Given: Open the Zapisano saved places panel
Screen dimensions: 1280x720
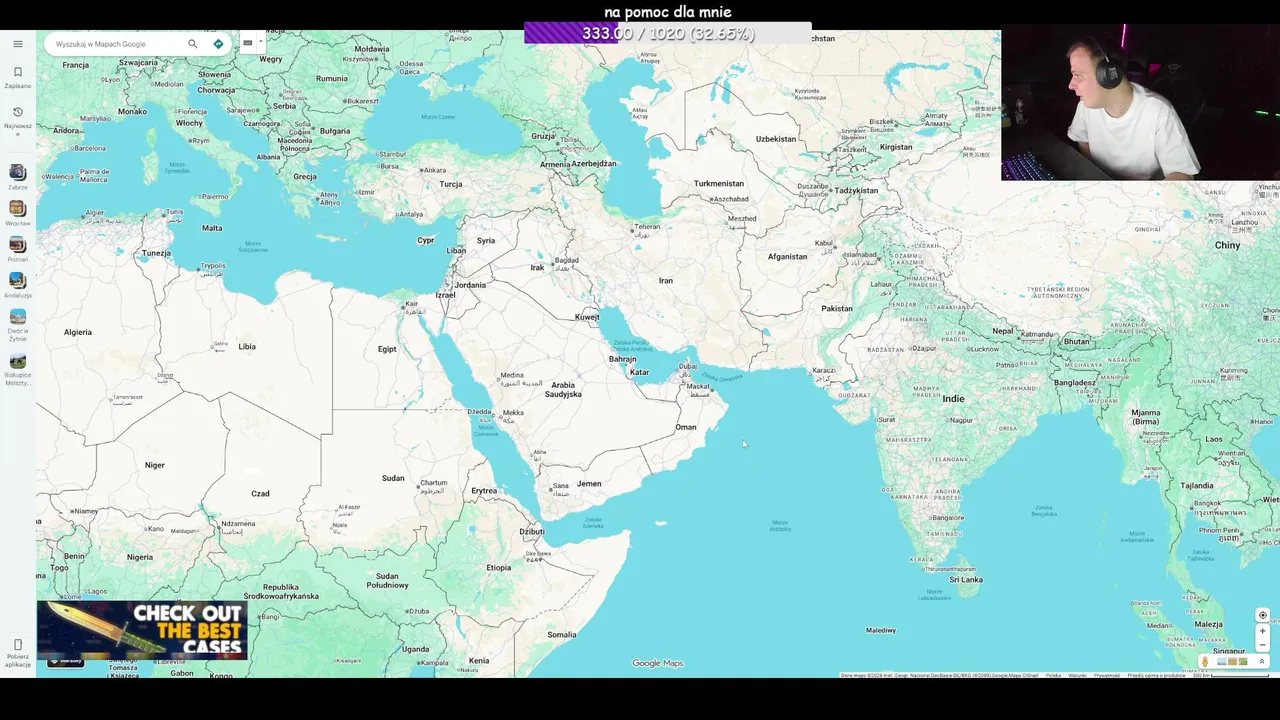Looking at the screenshot, I should tap(17, 77).
